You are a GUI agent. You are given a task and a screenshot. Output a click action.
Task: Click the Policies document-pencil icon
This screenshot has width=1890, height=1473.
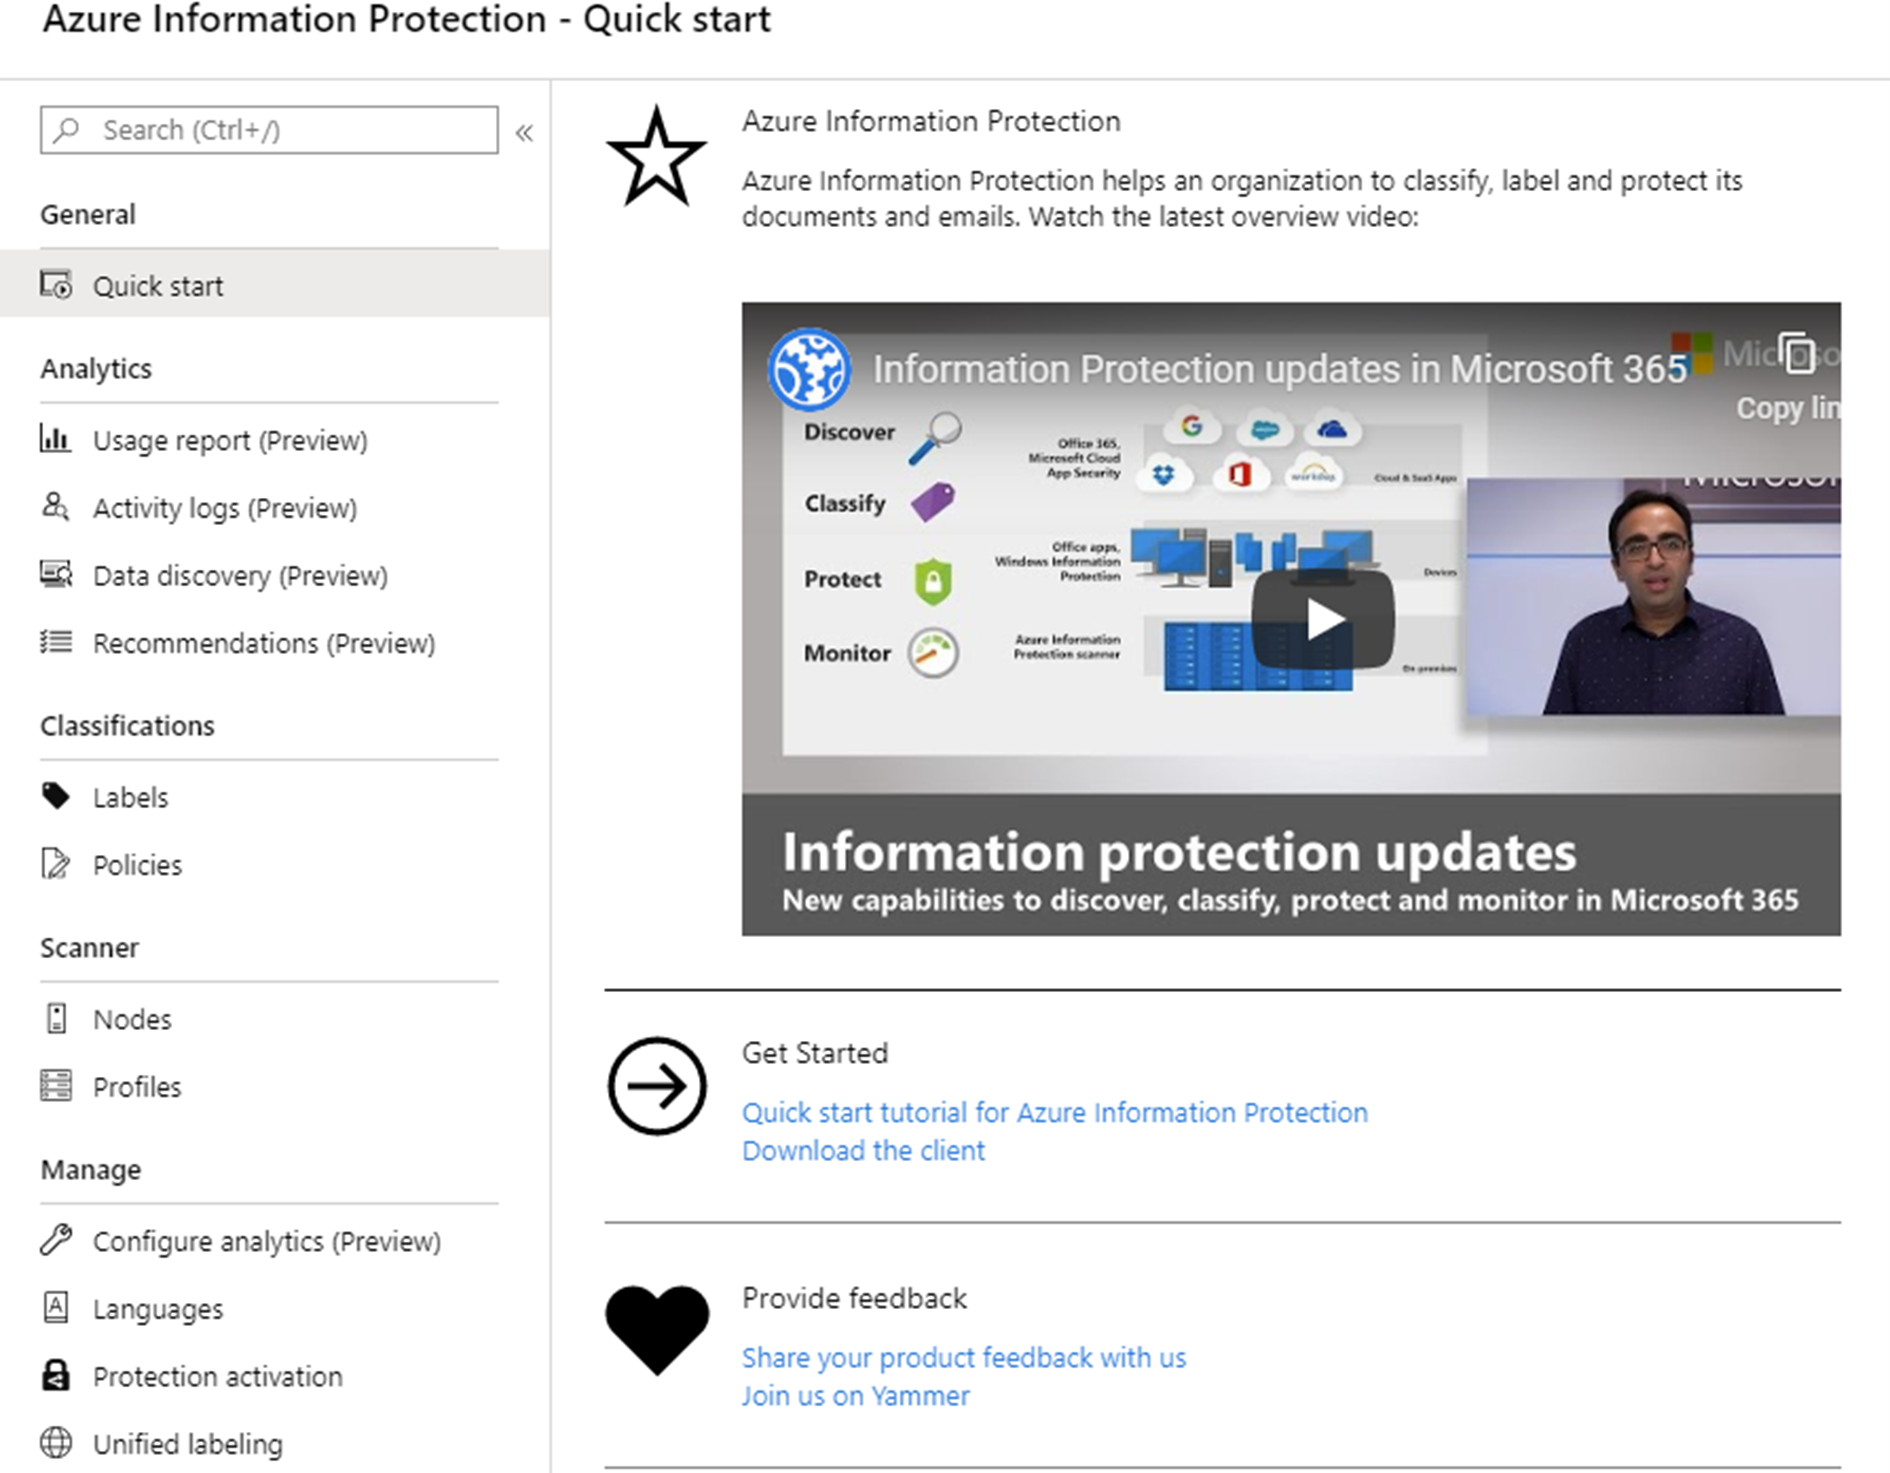tap(56, 863)
